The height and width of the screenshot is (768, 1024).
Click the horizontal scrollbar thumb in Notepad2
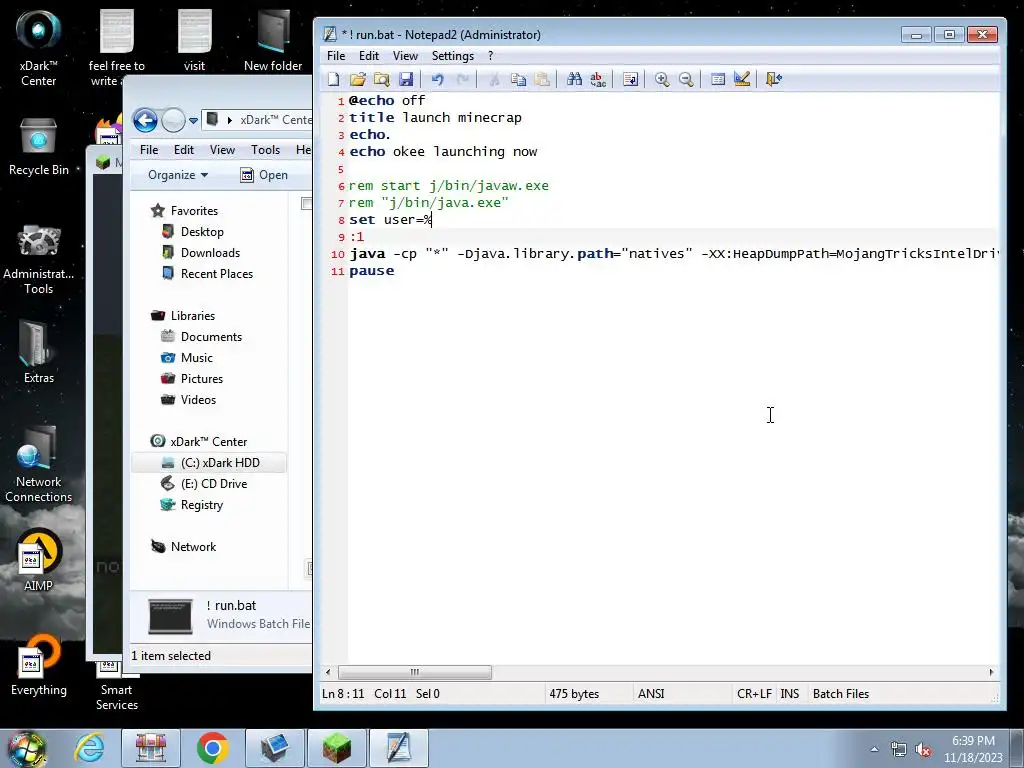pyautogui.click(x=415, y=672)
